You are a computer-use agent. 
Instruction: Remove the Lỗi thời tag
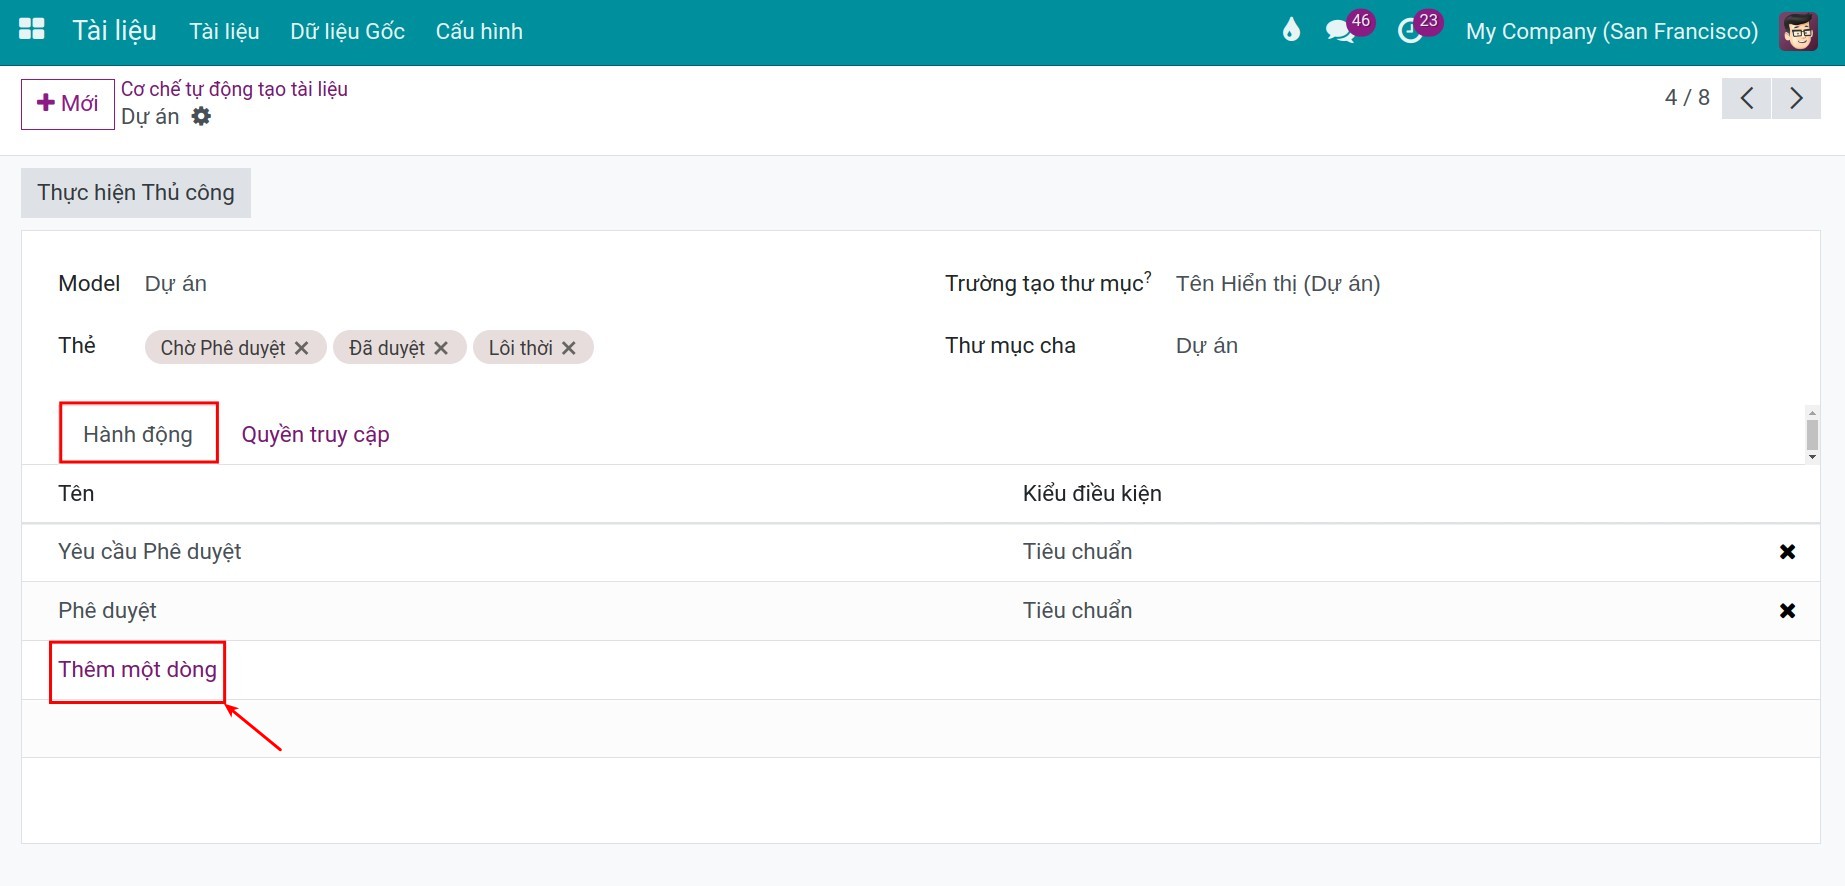click(569, 348)
